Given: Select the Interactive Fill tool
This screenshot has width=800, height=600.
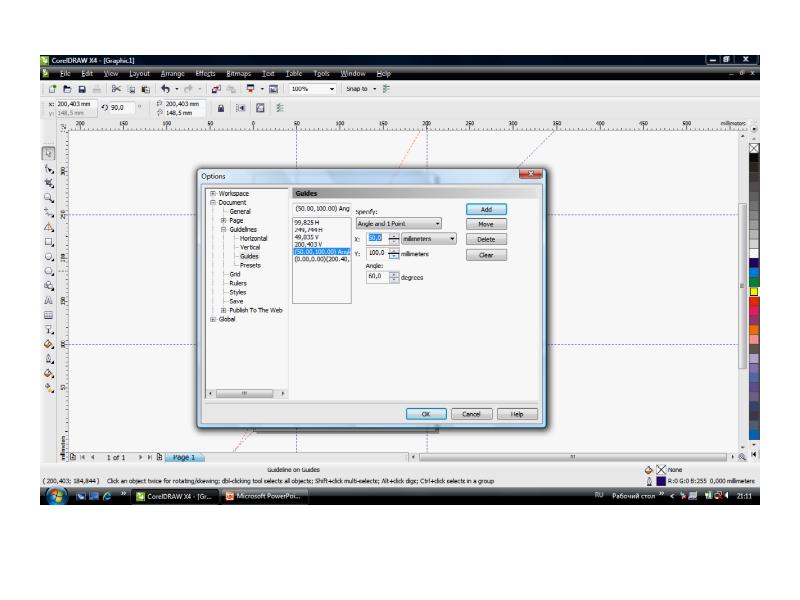Looking at the screenshot, I should coord(48,388).
